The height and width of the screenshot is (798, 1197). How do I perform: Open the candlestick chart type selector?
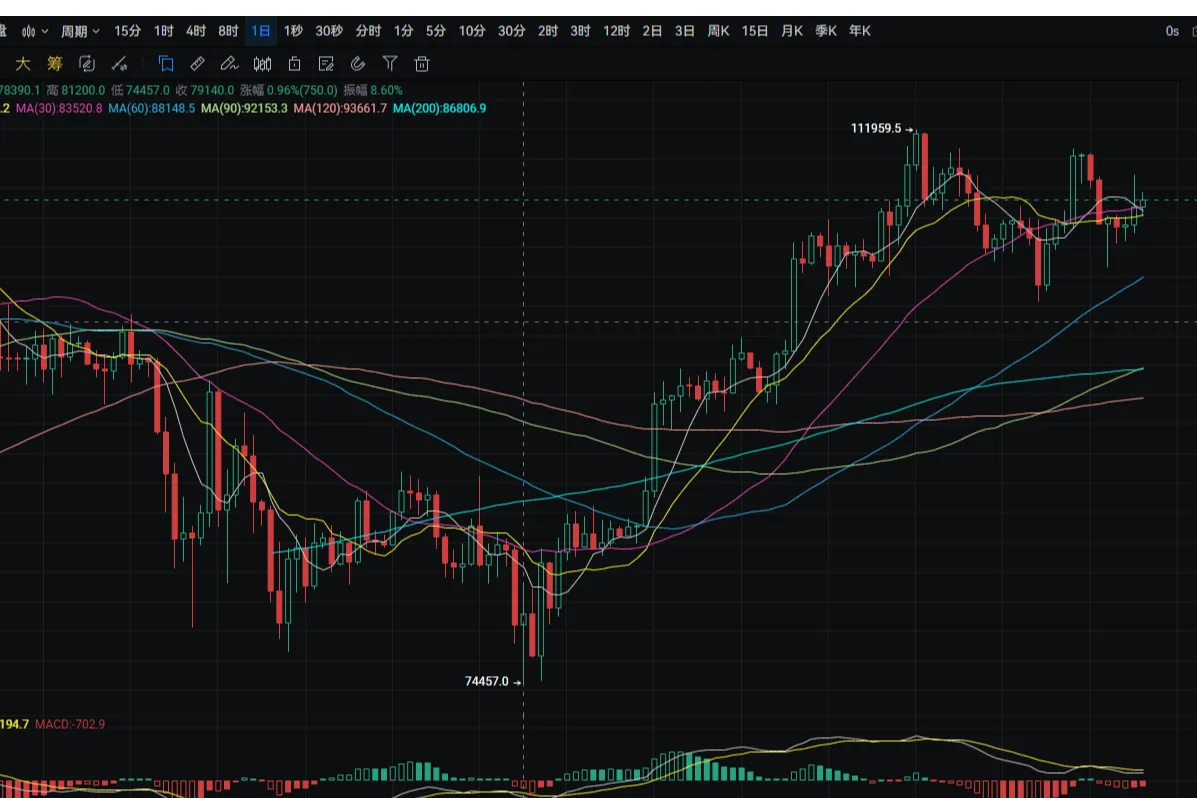point(34,31)
